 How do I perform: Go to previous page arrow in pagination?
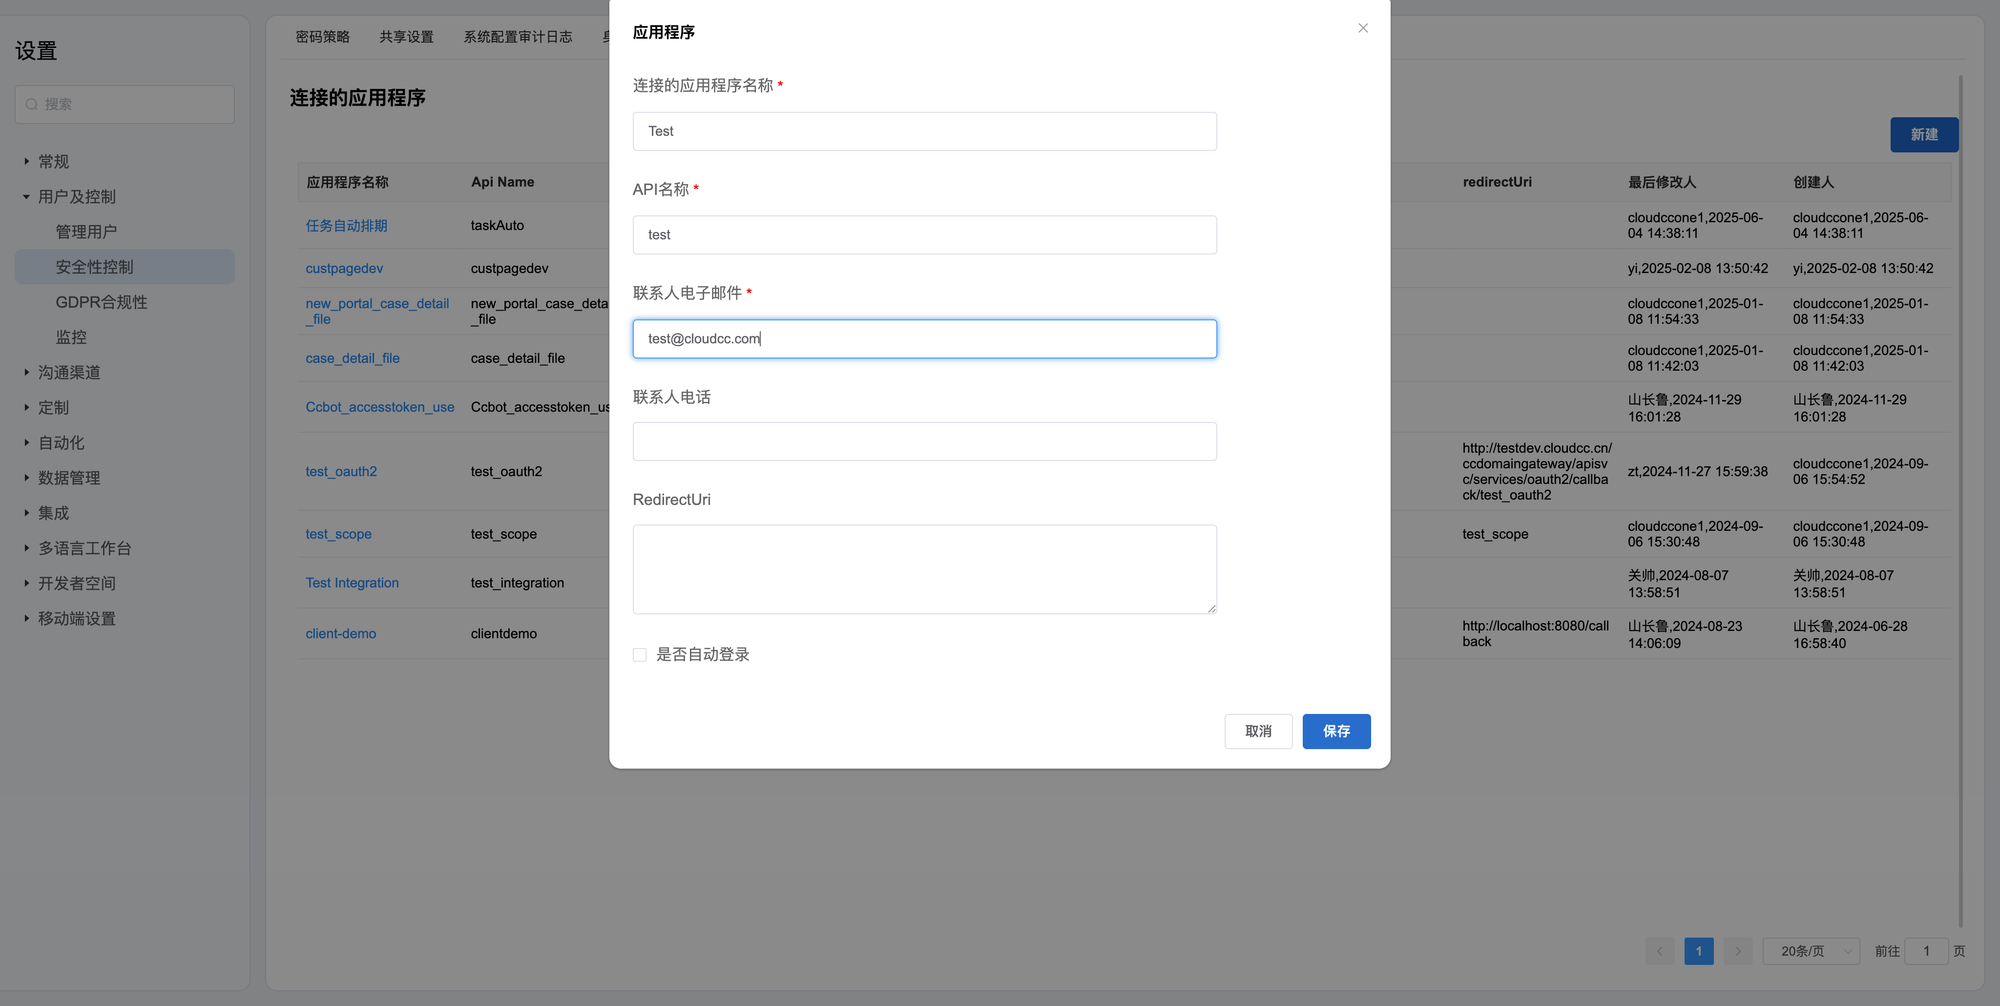coord(1659,951)
